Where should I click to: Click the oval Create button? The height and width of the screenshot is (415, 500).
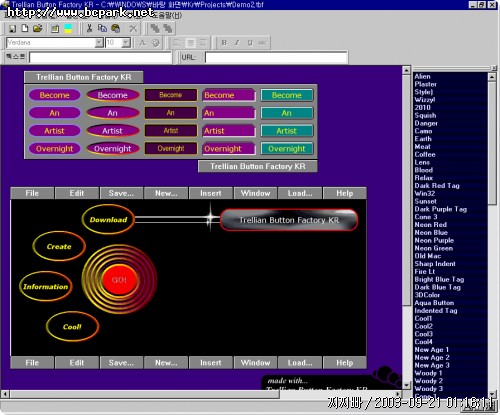(x=59, y=246)
